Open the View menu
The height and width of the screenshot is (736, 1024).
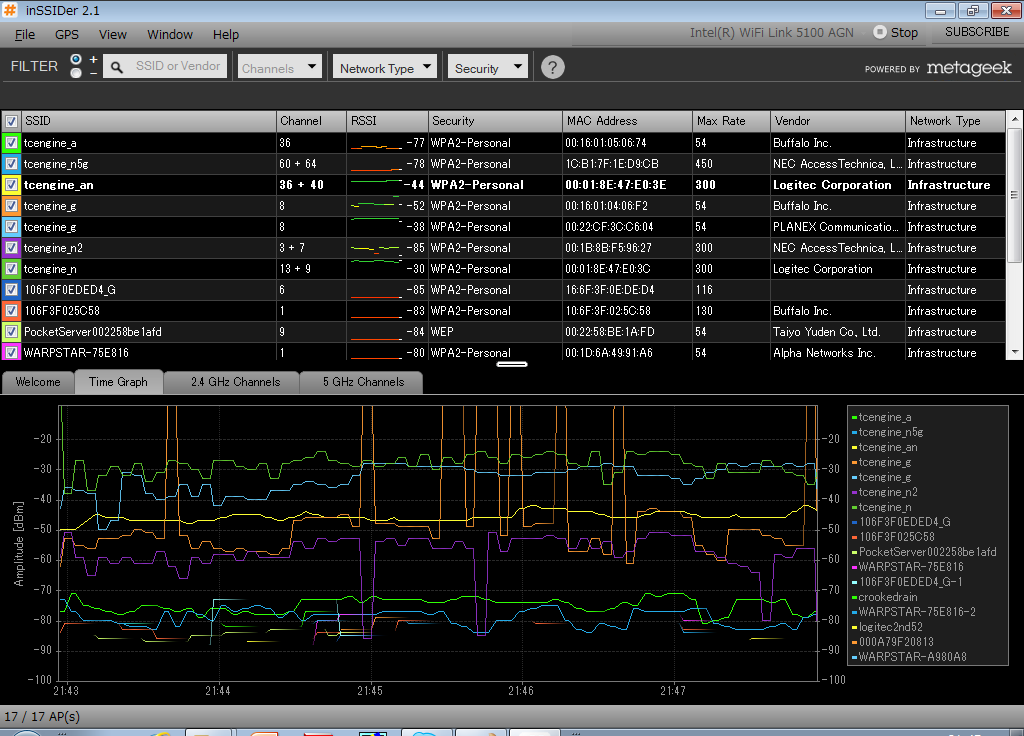[x=112, y=35]
